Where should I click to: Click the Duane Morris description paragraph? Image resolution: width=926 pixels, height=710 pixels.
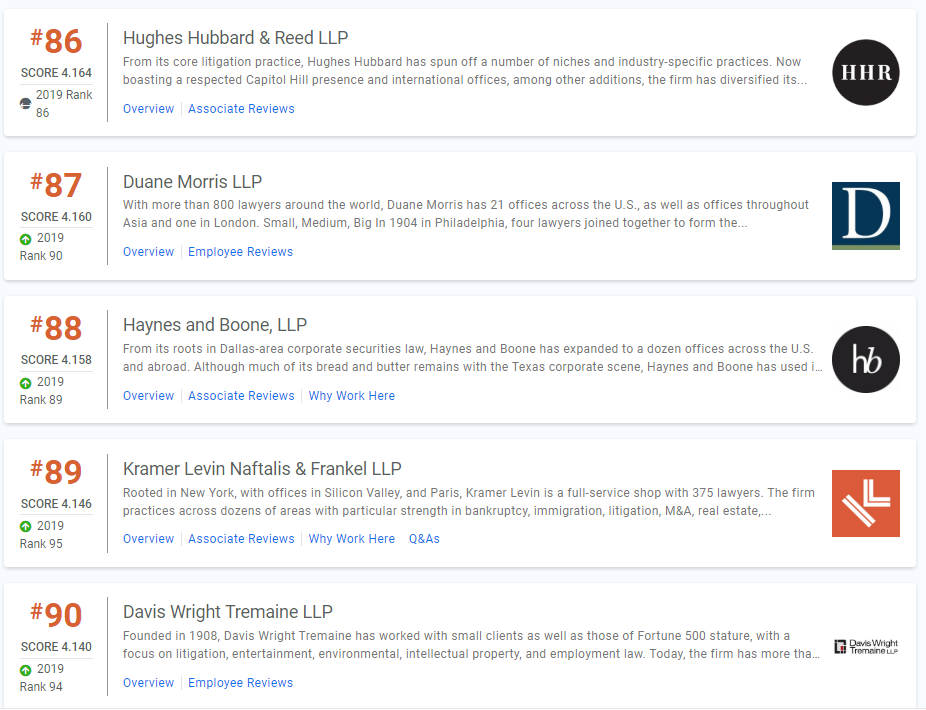466,214
